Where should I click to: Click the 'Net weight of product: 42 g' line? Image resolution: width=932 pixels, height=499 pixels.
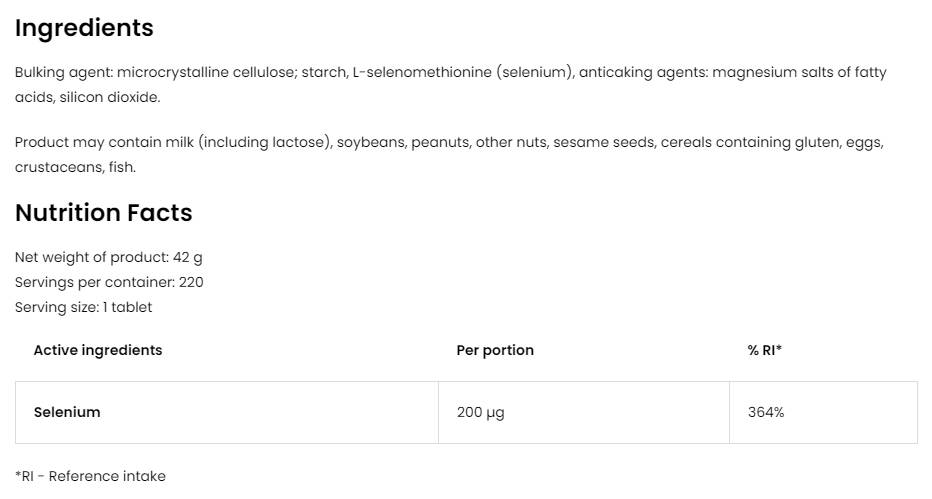point(108,257)
